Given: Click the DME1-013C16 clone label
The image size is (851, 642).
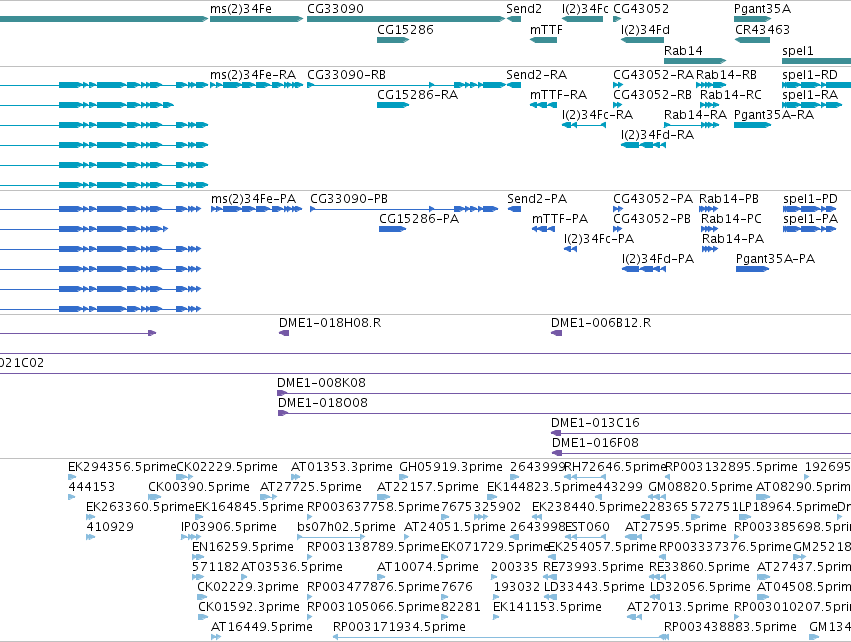Looking at the screenshot, I should click(595, 422).
